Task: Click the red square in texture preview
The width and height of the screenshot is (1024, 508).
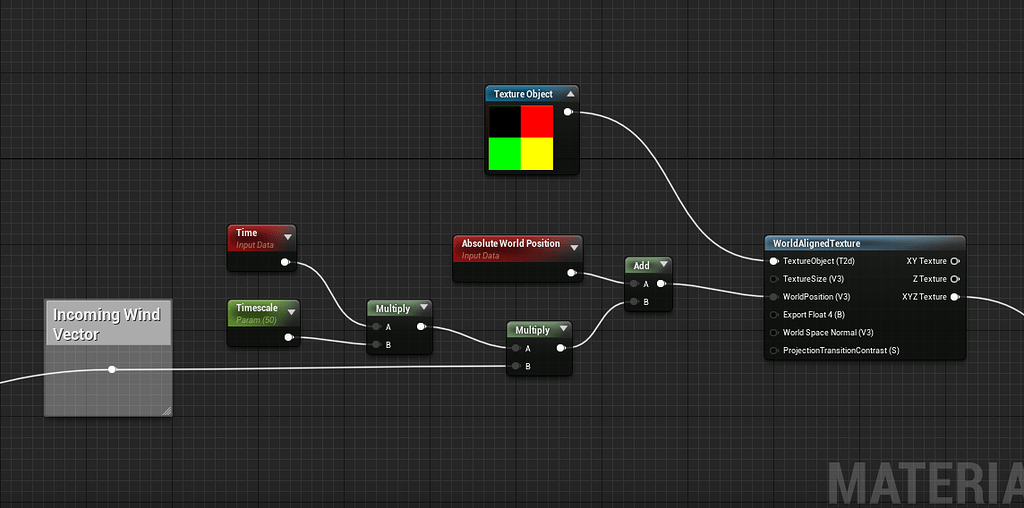Action: [537, 122]
